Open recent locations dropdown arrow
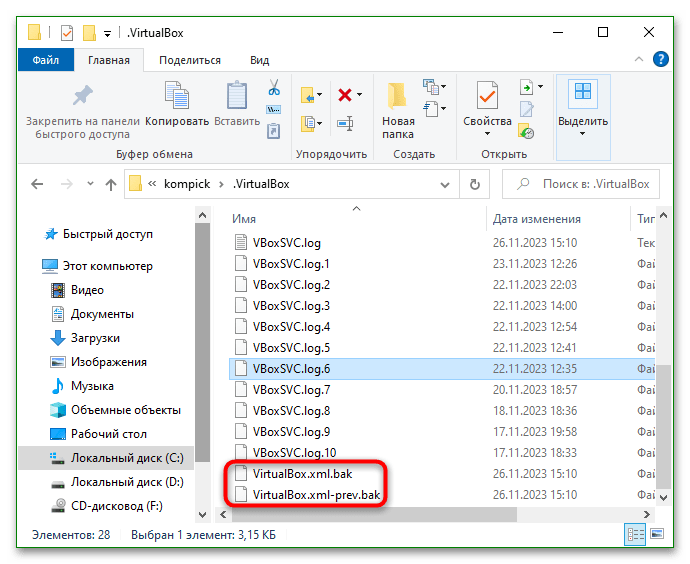Viewport: 690px width, 564px height. tap(90, 183)
